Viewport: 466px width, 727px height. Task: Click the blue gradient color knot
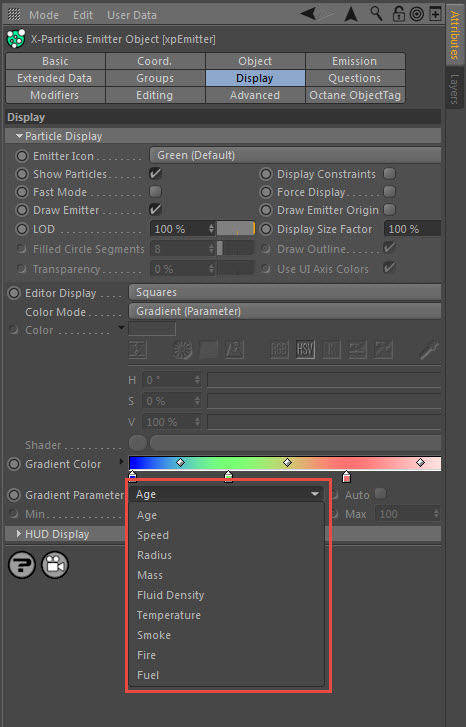[x=133, y=476]
